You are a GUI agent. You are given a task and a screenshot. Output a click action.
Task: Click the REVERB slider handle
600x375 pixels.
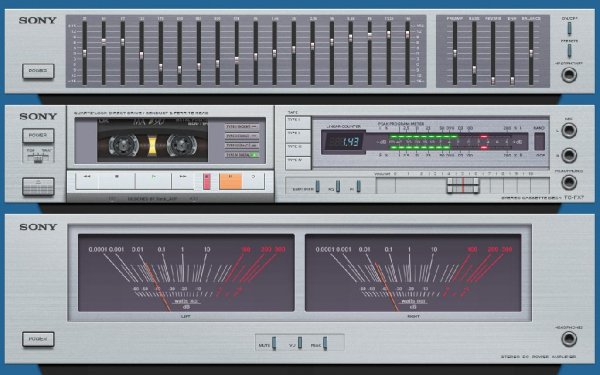coord(493,80)
